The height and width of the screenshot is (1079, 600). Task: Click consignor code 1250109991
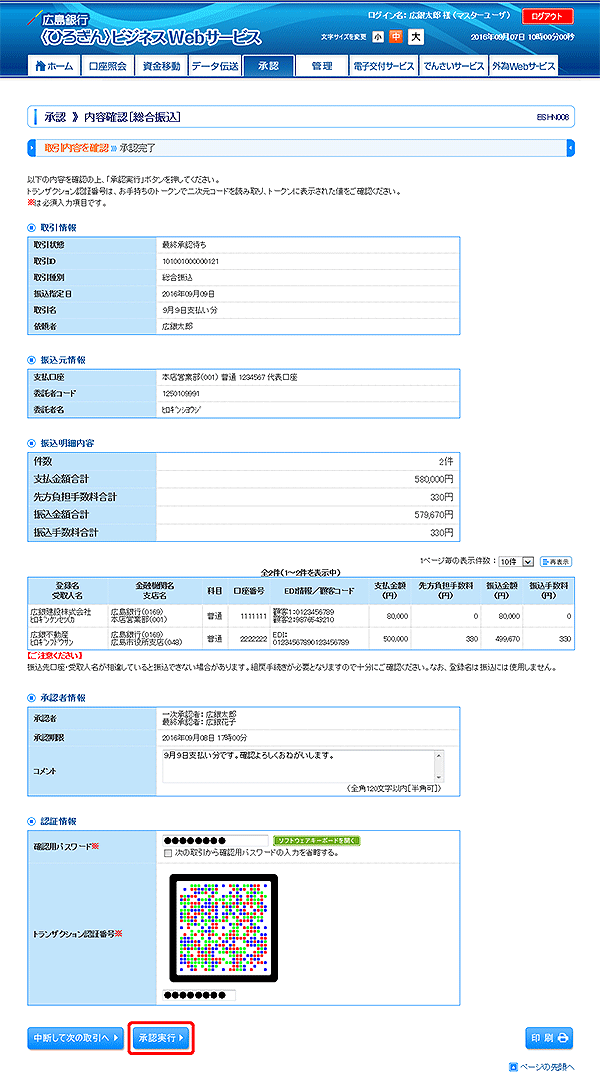(x=181, y=394)
